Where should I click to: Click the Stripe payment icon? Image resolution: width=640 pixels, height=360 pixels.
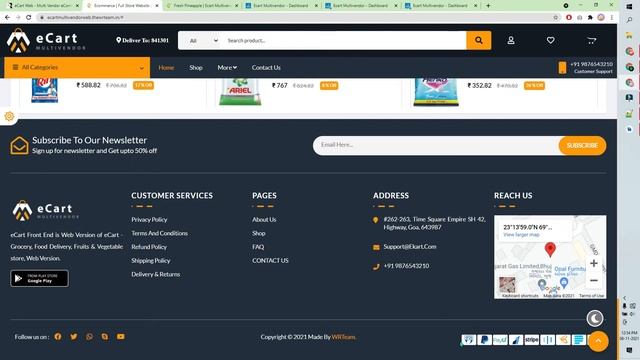[x=531, y=340]
